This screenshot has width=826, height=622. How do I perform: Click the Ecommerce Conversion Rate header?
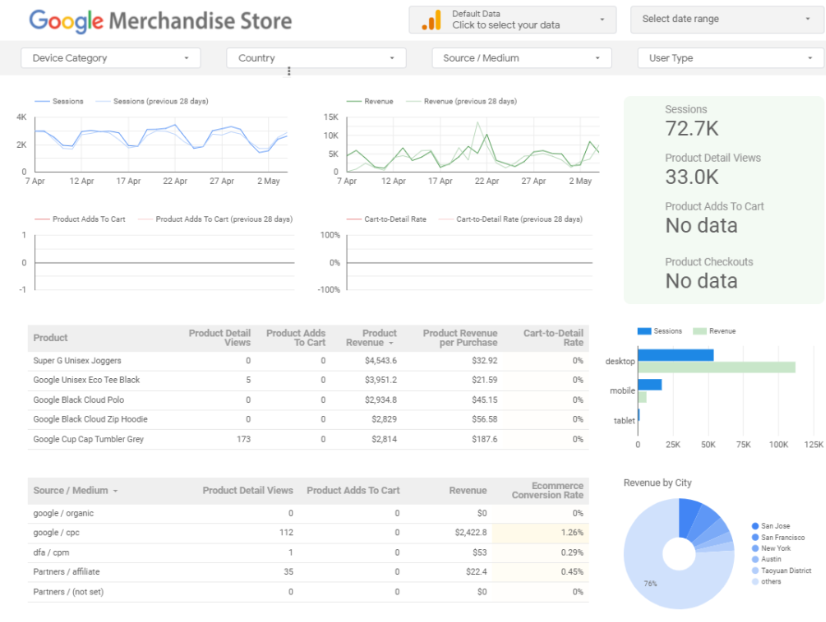click(x=547, y=490)
